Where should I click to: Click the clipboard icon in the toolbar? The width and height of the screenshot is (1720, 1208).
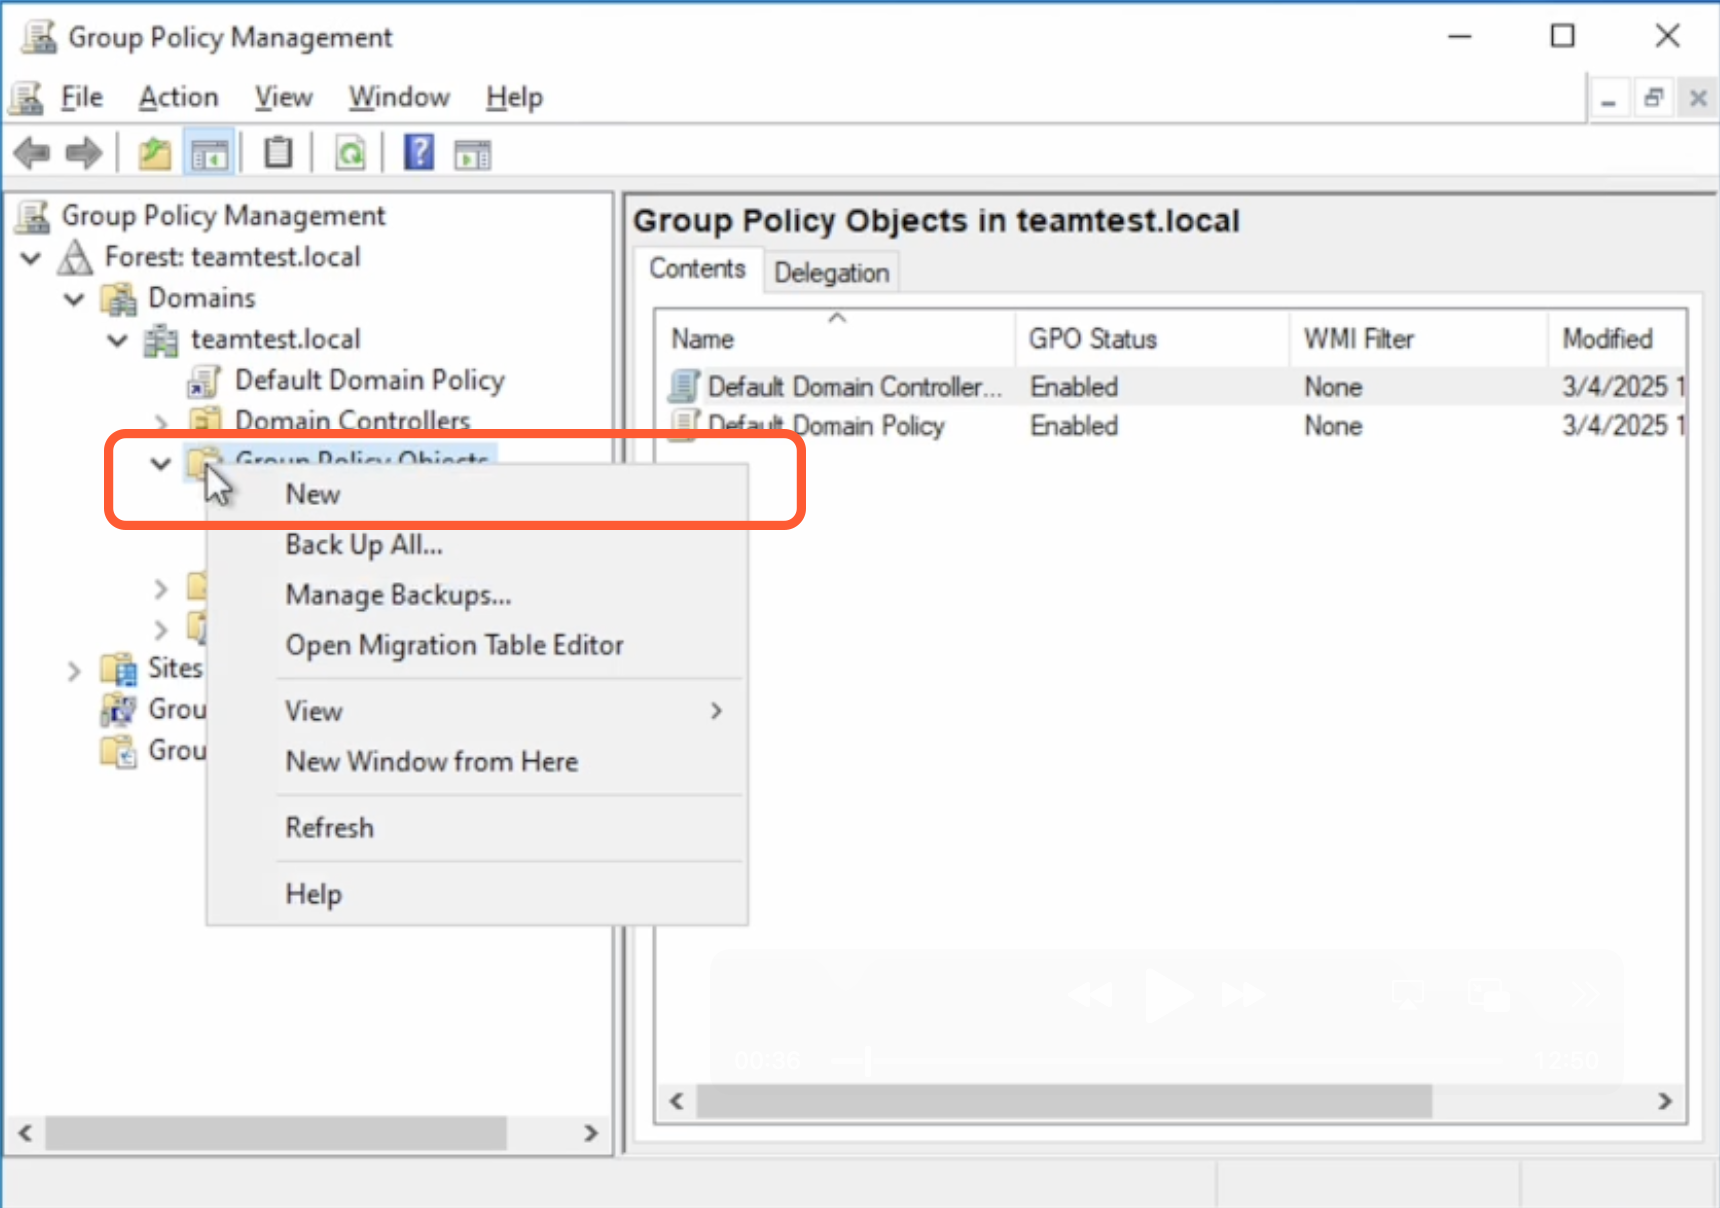point(278,154)
